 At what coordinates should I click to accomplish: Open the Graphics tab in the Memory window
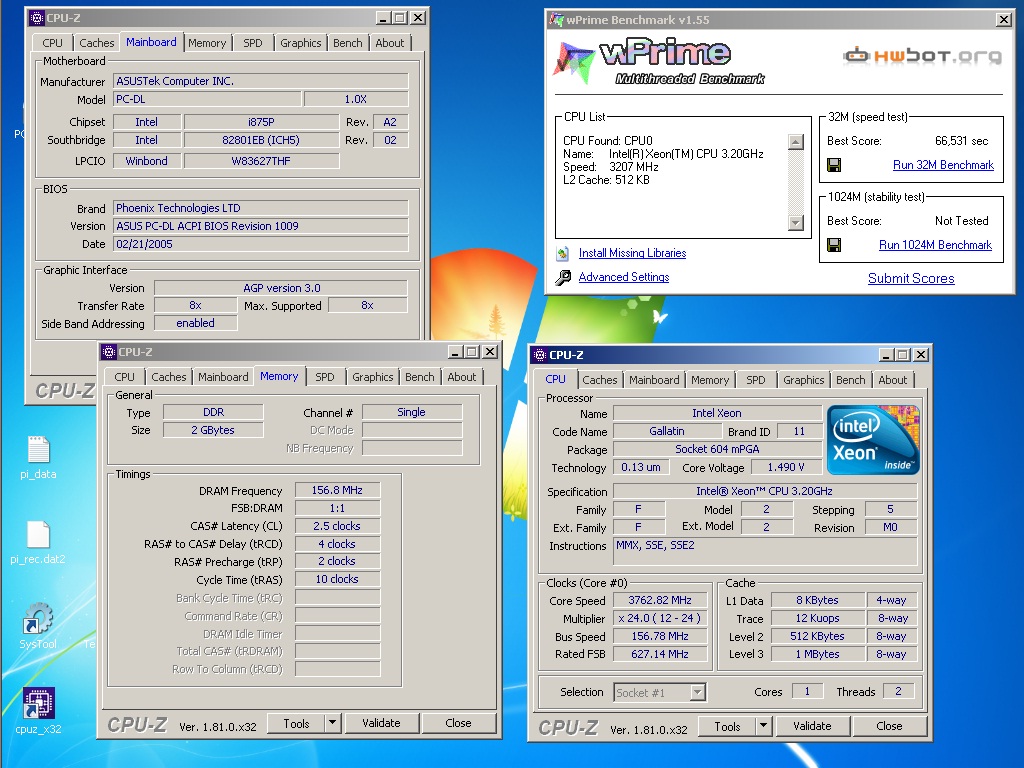[x=372, y=377]
